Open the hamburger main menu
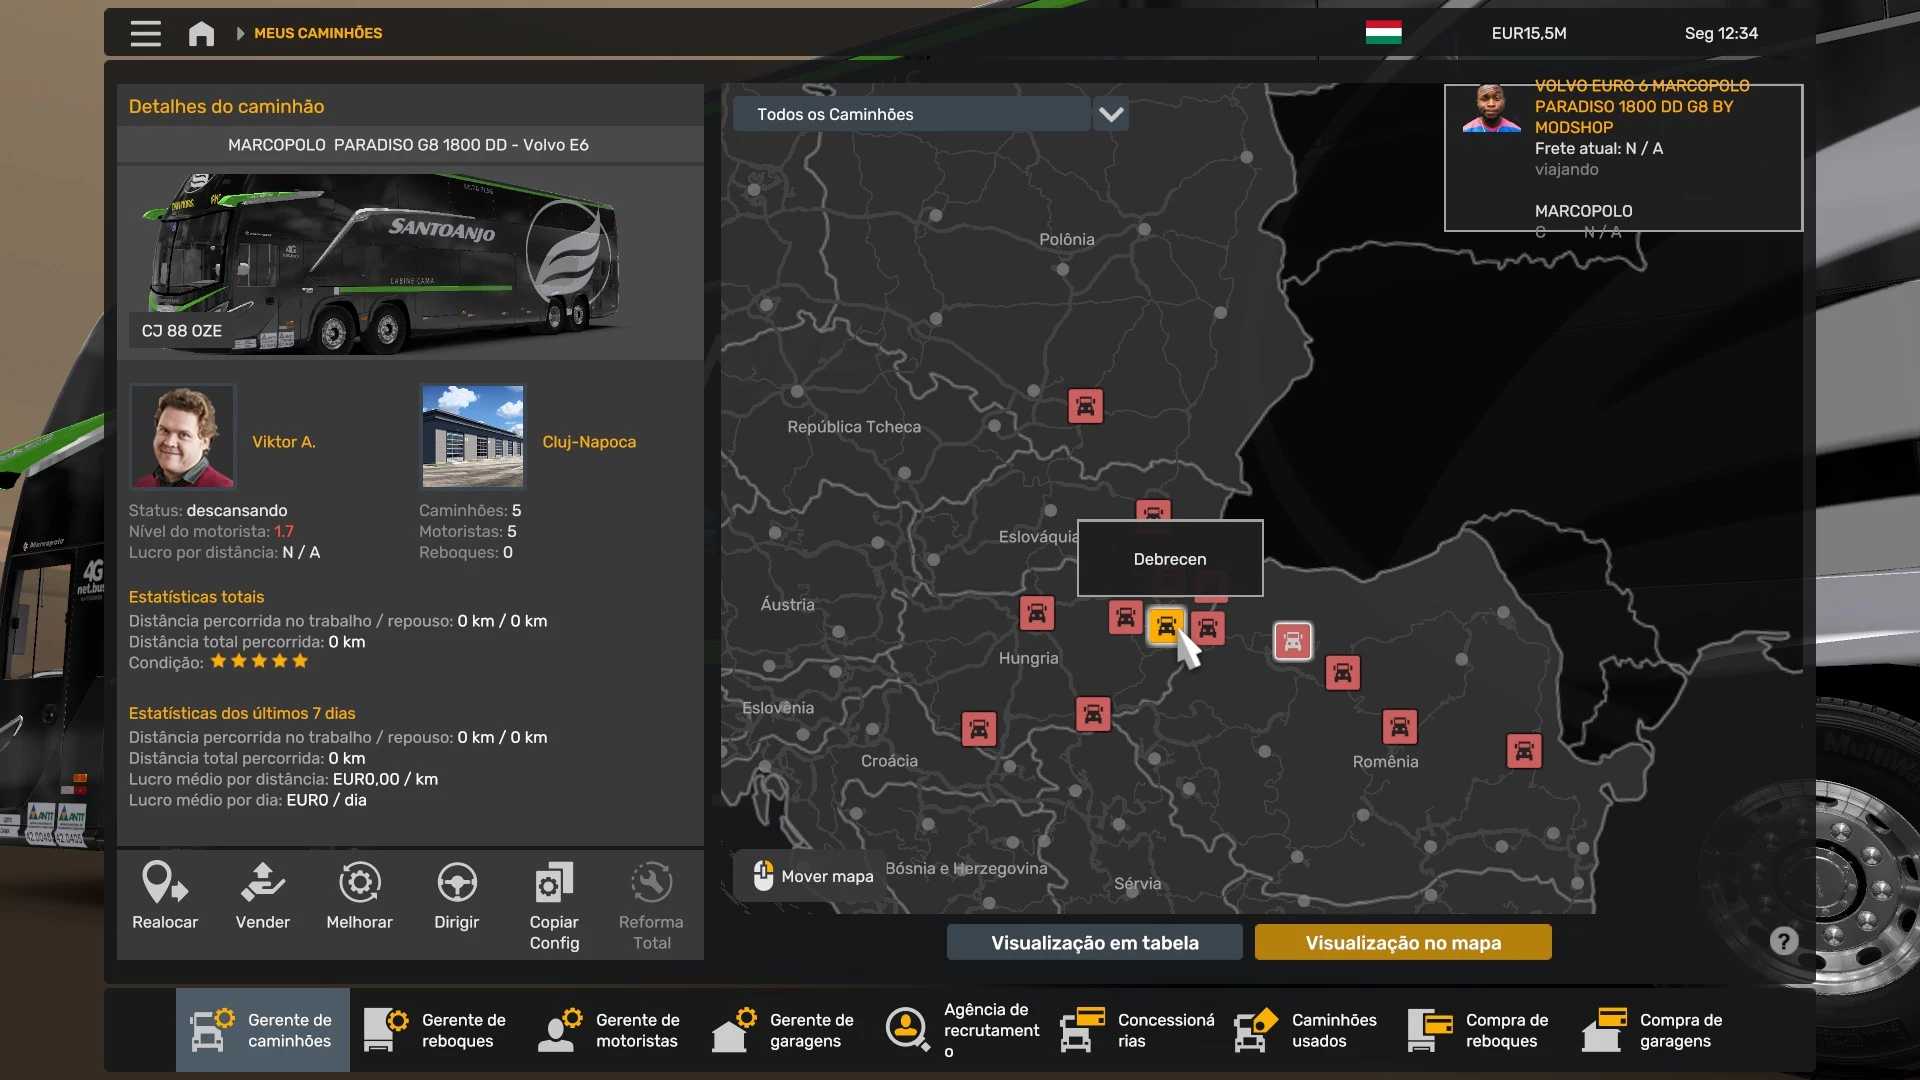Image resolution: width=1920 pixels, height=1080 pixels. (x=145, y=33)
